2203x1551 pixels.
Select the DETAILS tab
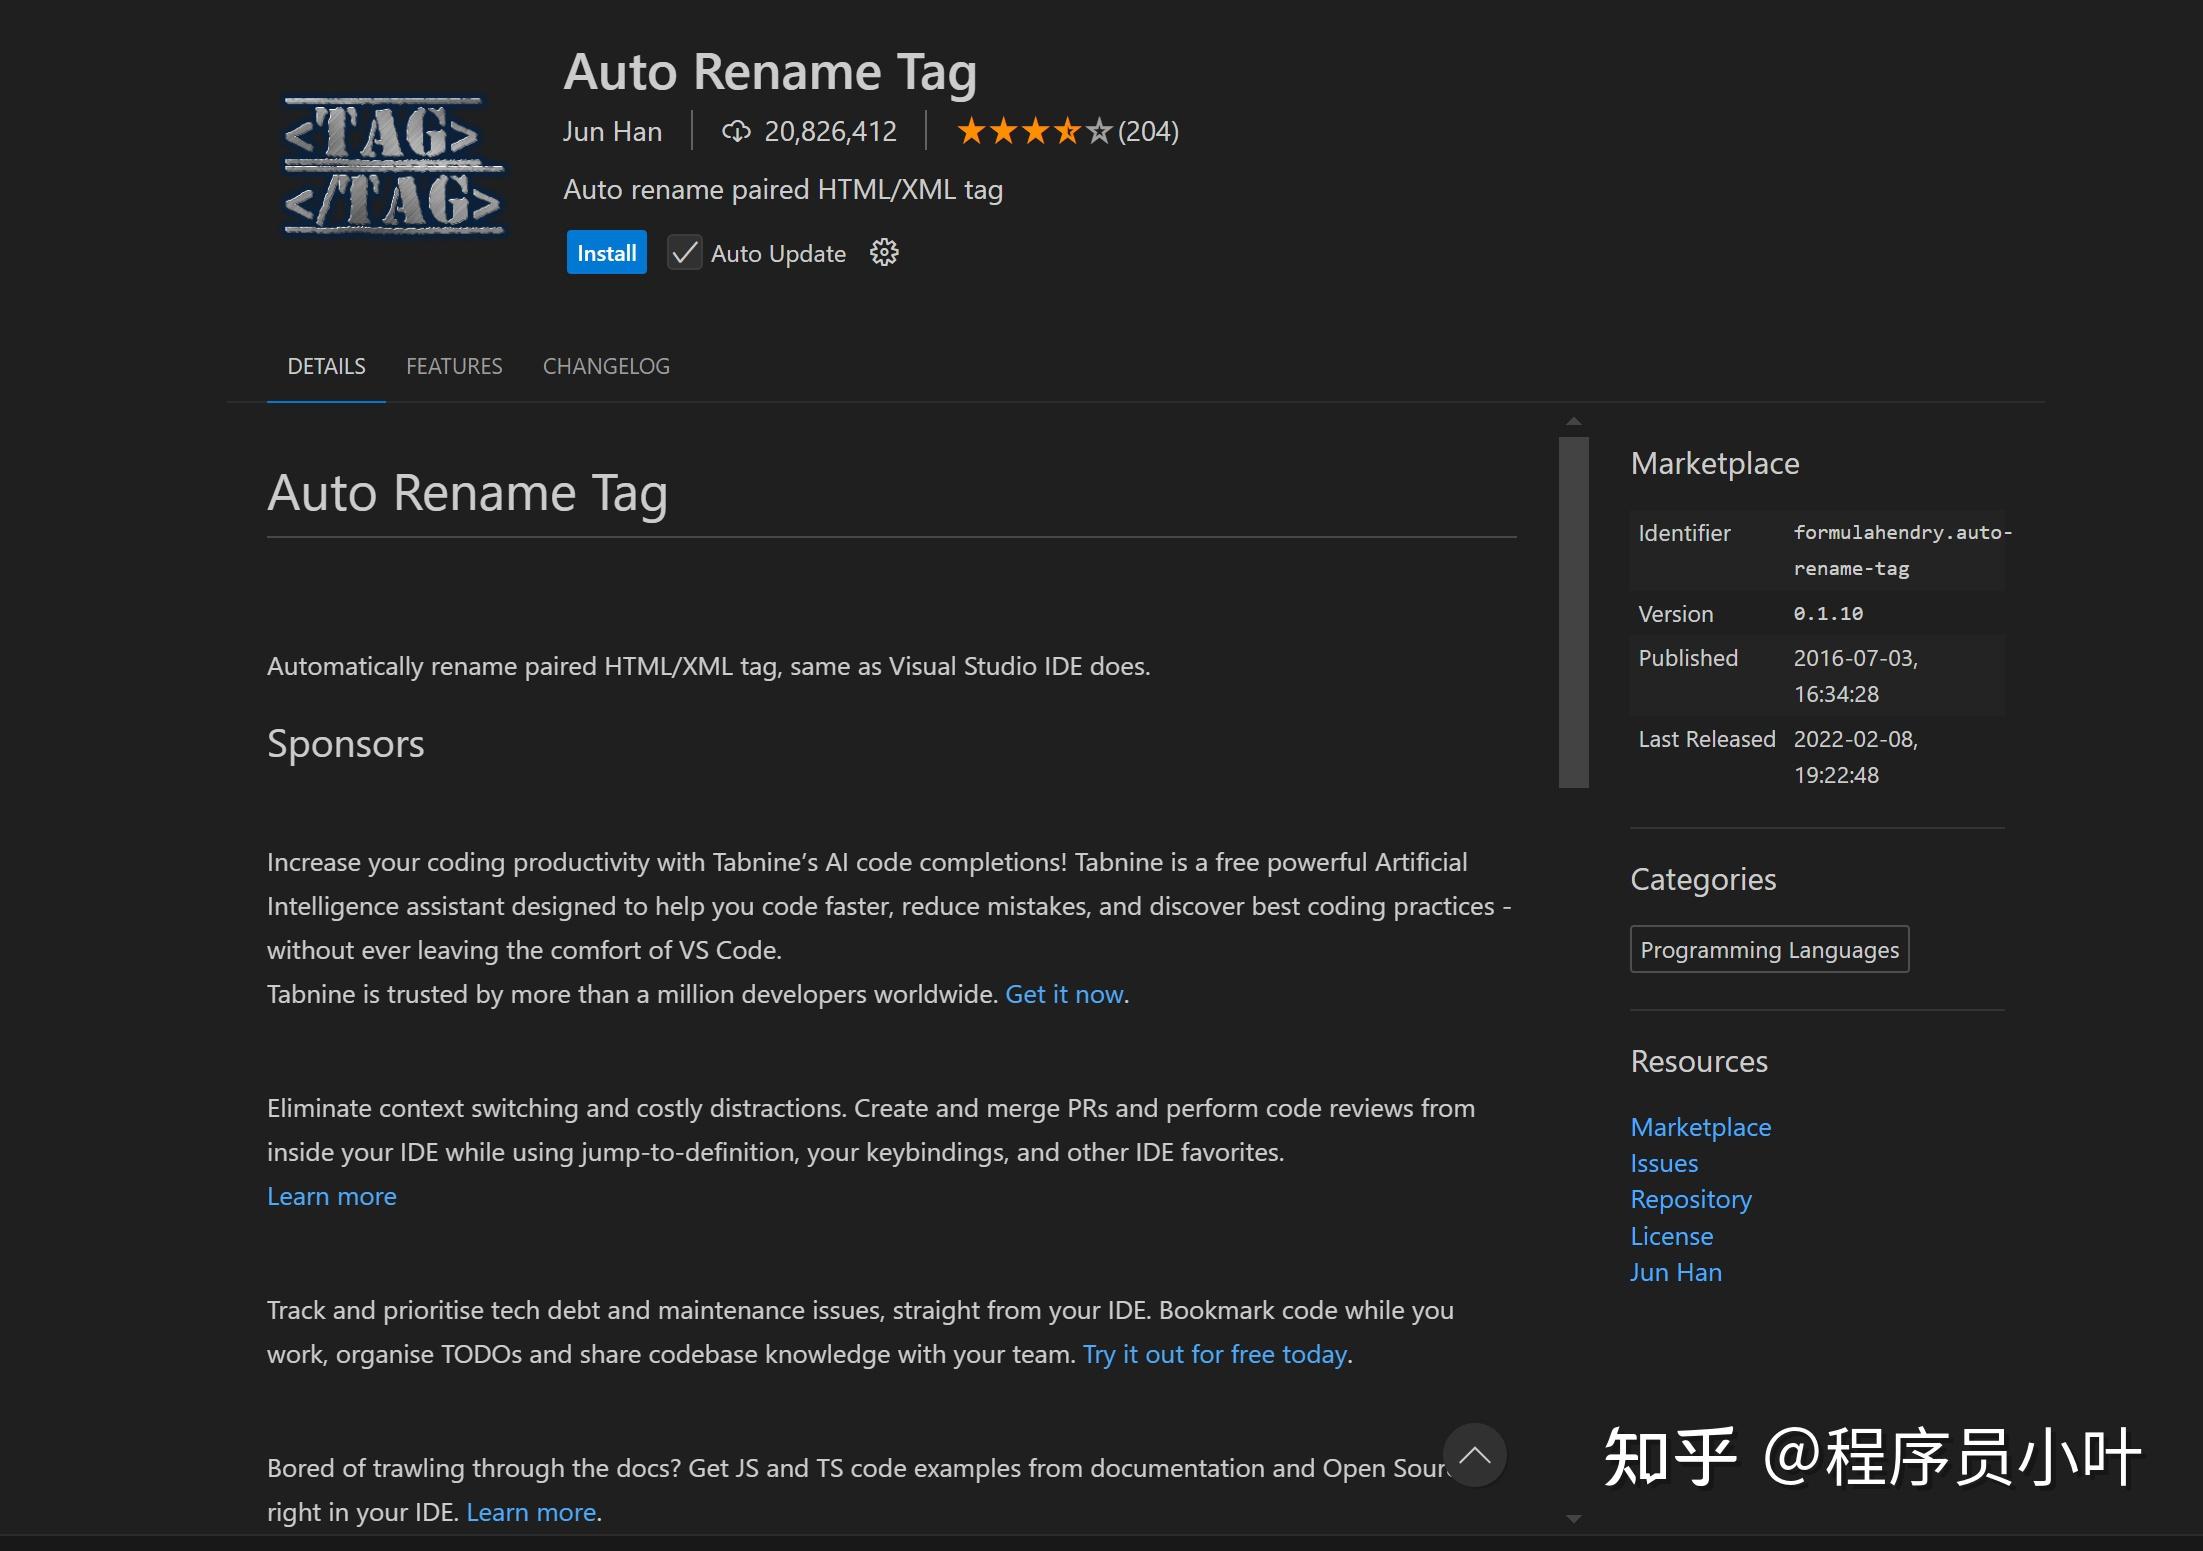point(326,366)
